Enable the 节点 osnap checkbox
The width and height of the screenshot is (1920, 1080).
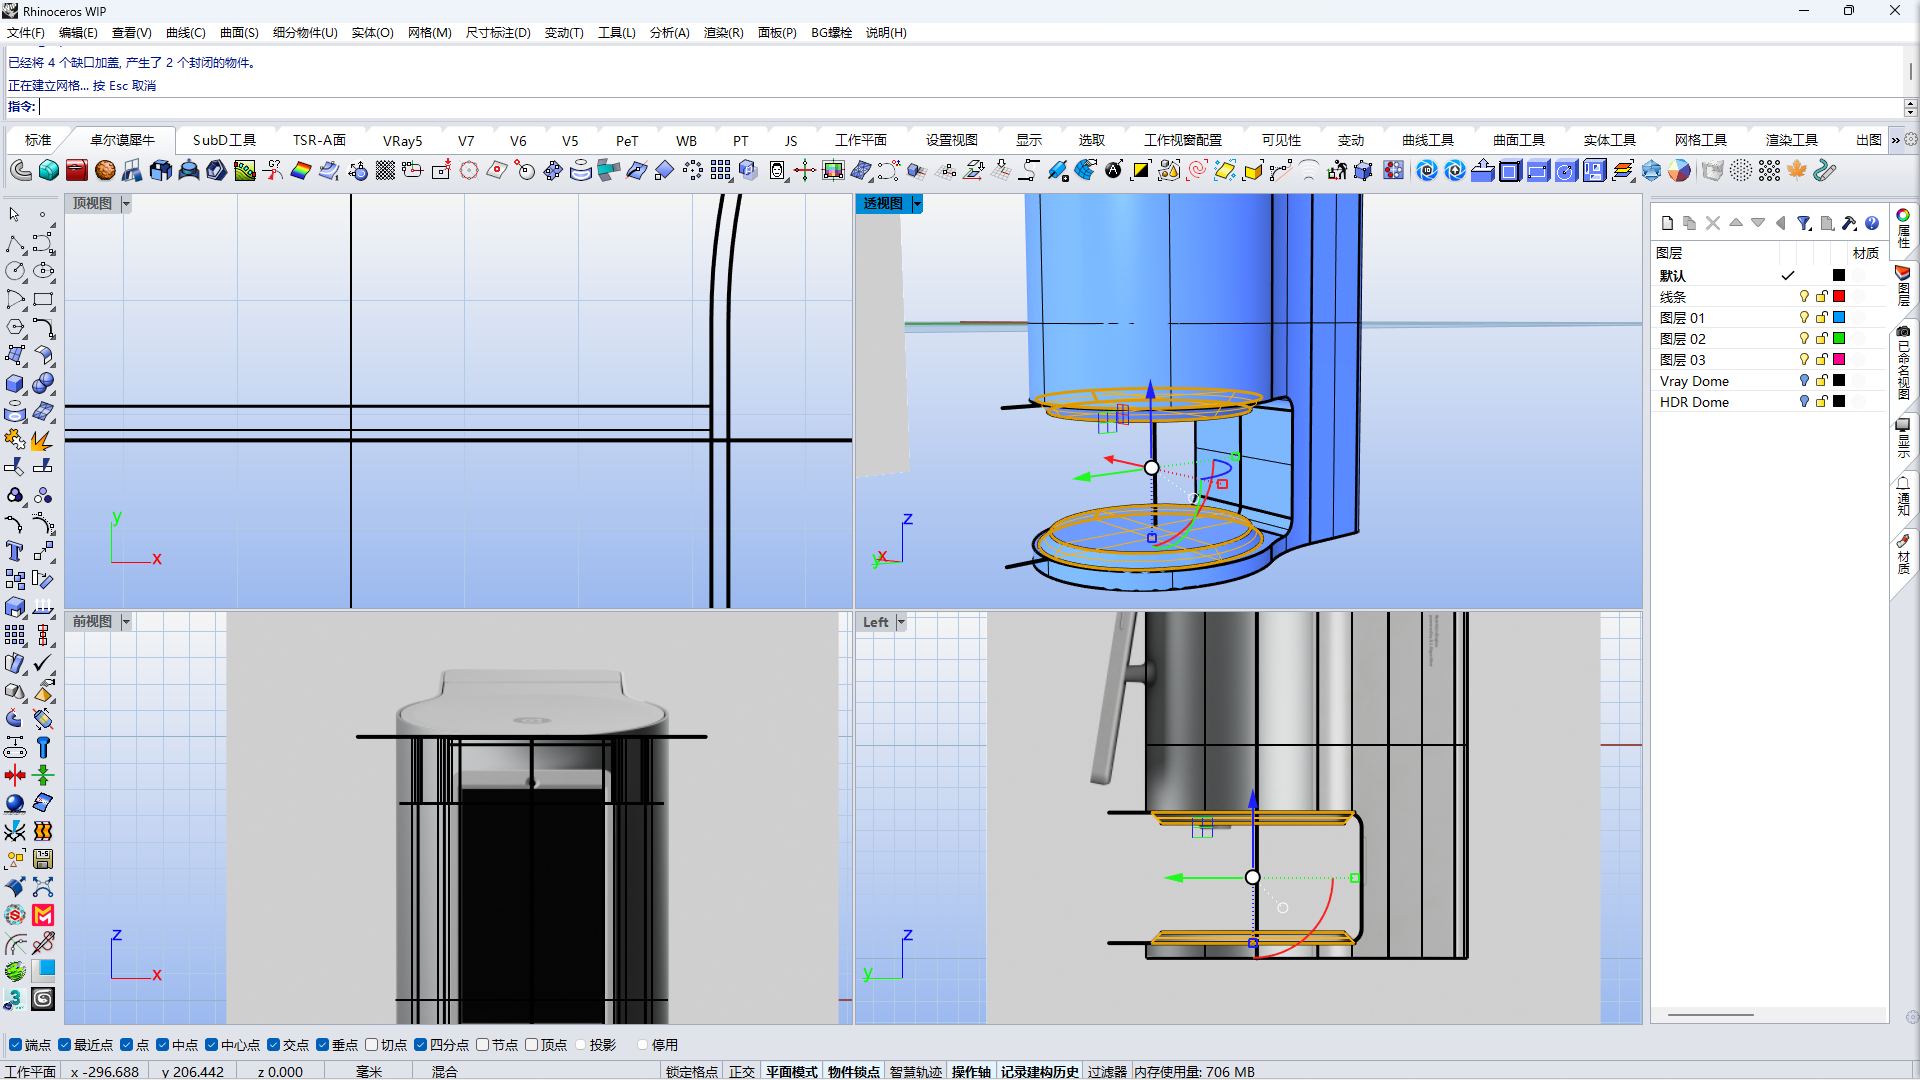click(x=483, y=1045)
